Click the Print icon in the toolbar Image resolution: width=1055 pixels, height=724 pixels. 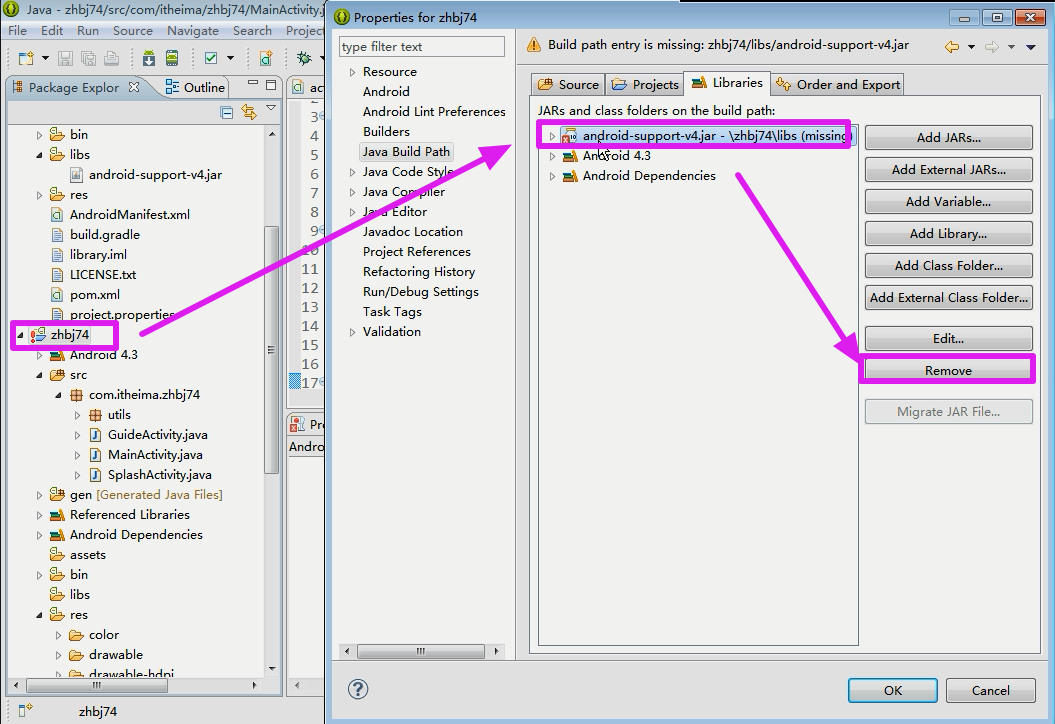coord(112,59)
